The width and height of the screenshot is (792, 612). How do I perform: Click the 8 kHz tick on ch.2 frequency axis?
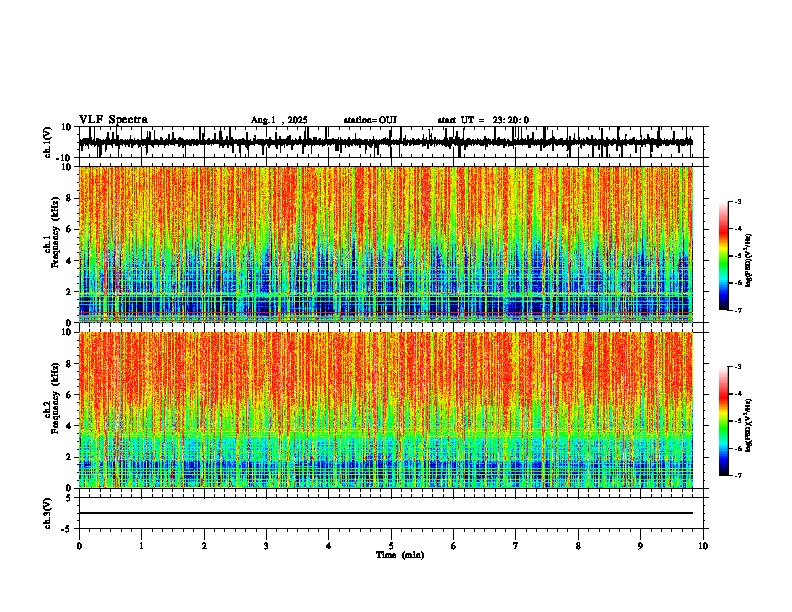pos(69,364)
